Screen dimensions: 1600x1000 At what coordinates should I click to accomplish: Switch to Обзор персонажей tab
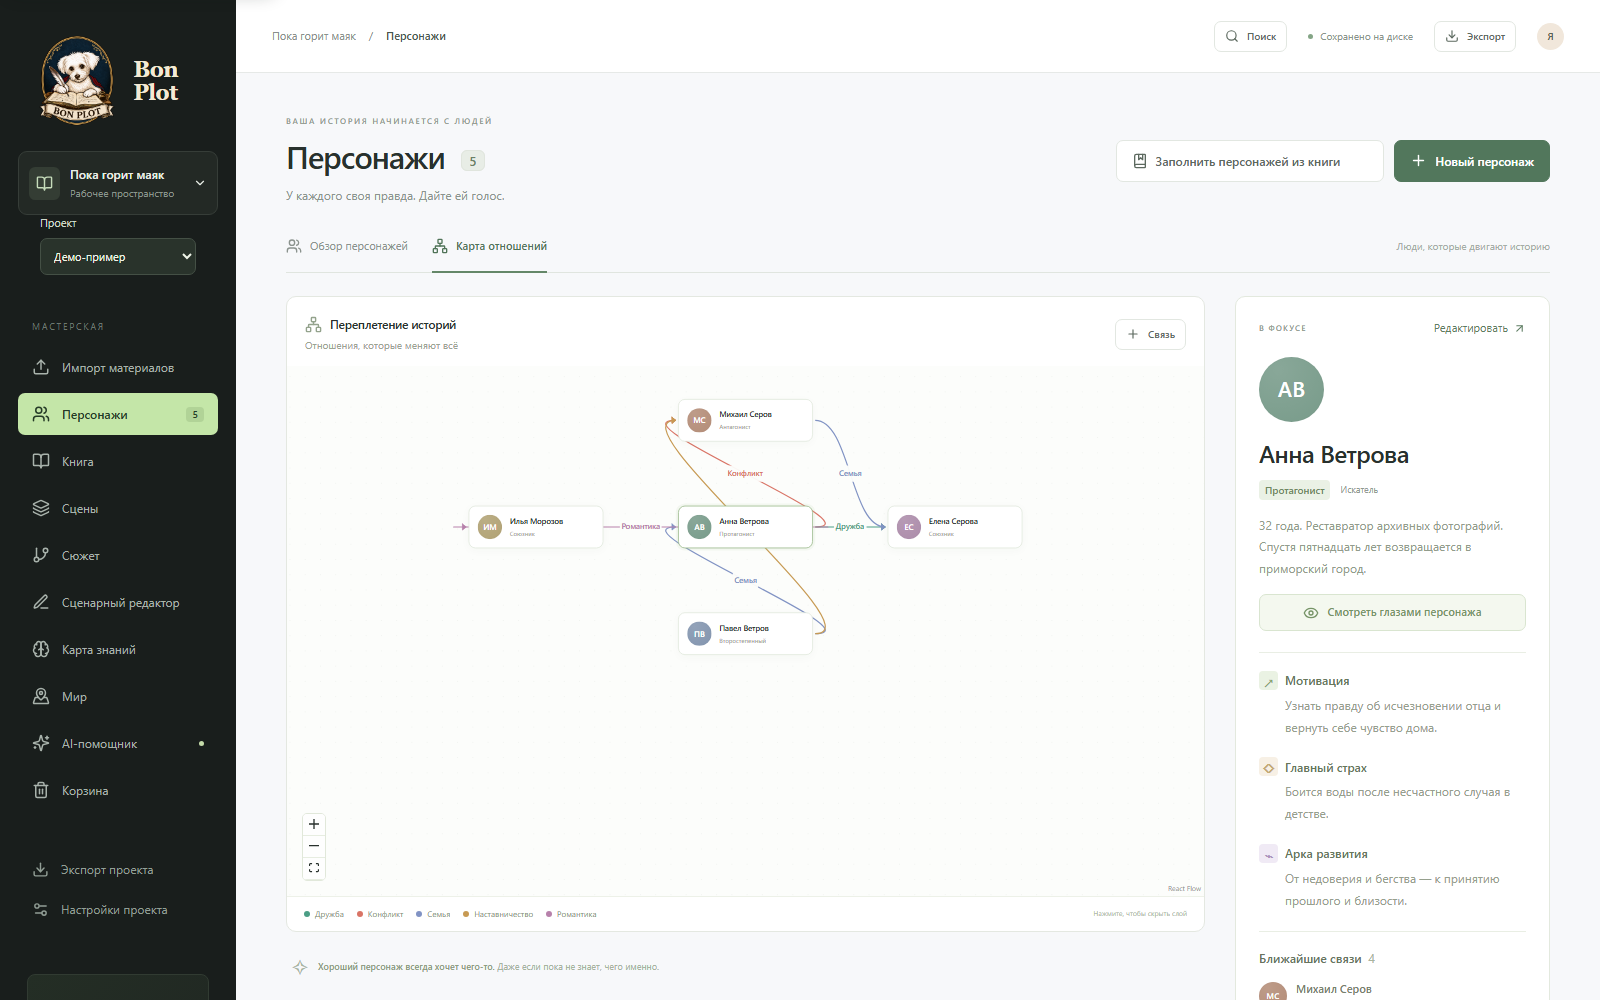point(347,246)
